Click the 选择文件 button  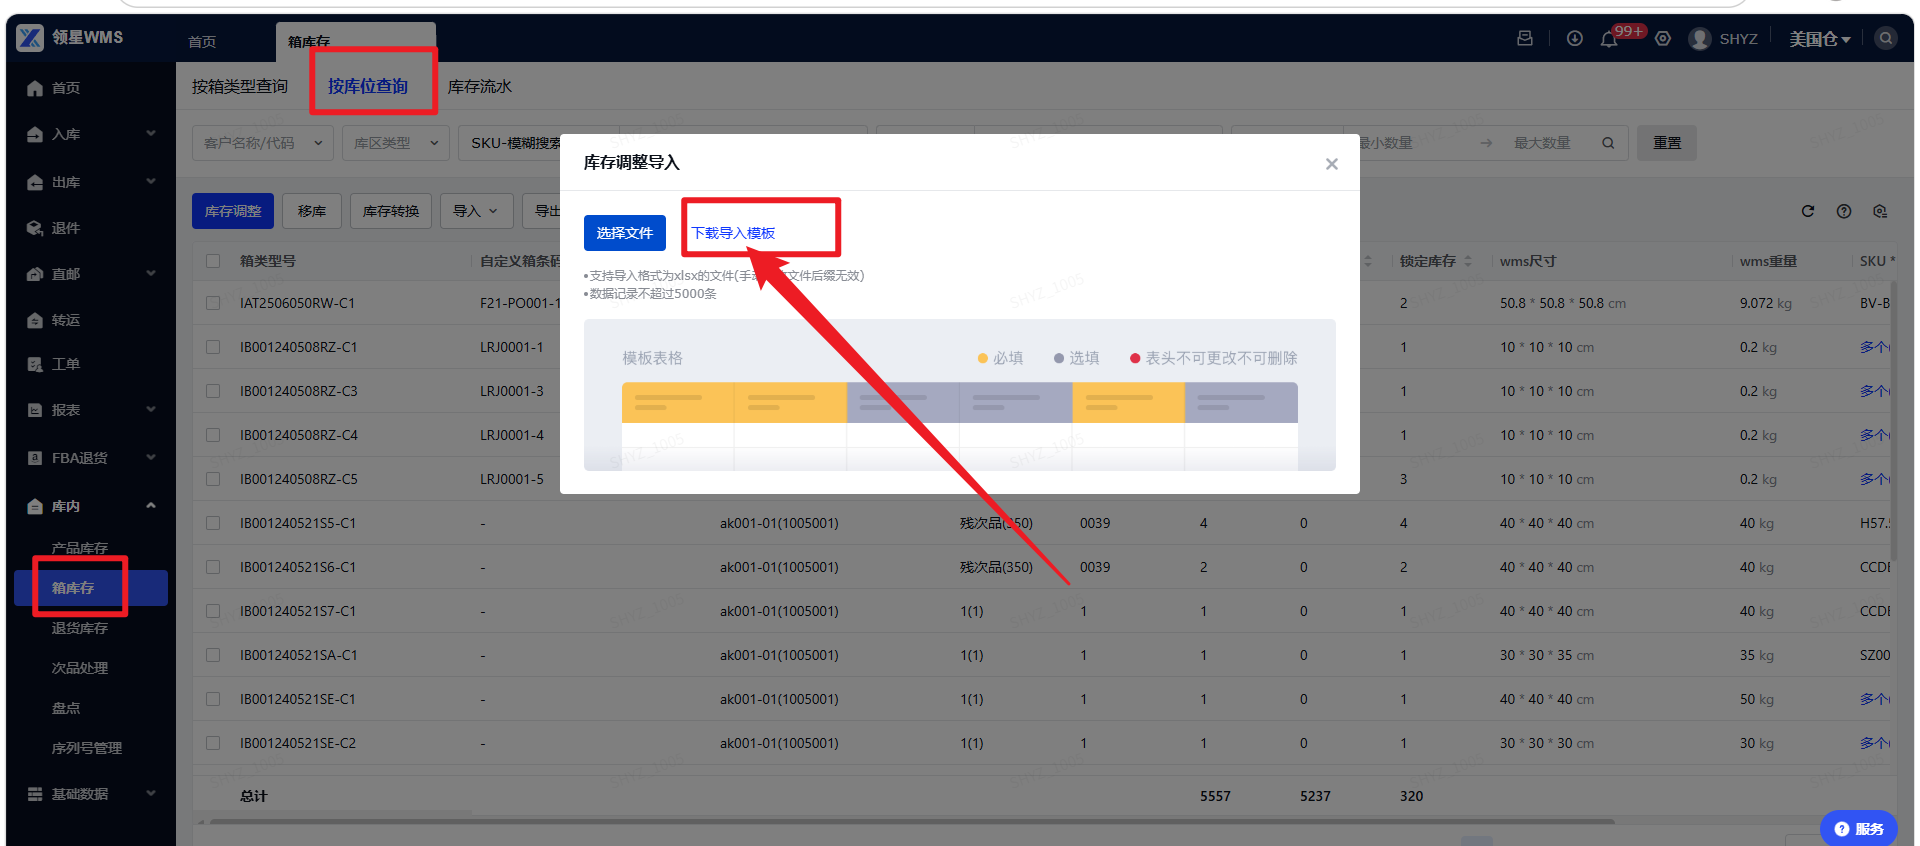[625, 233]
